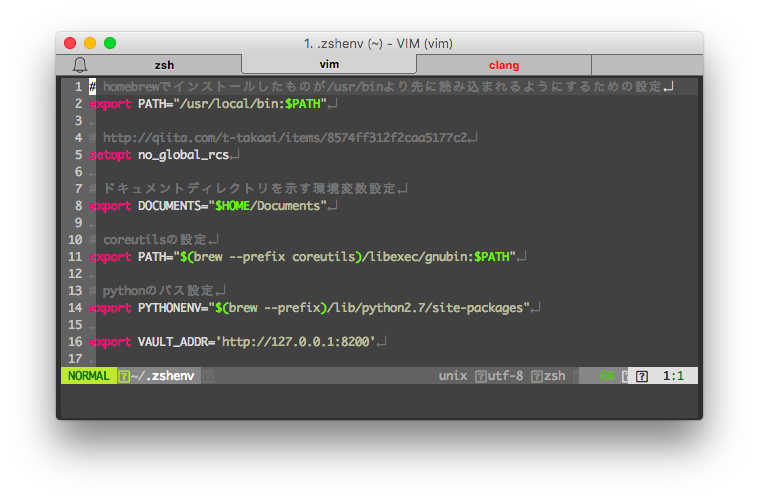
Task: Switch to the vim tab
Action: coord(329,64)
